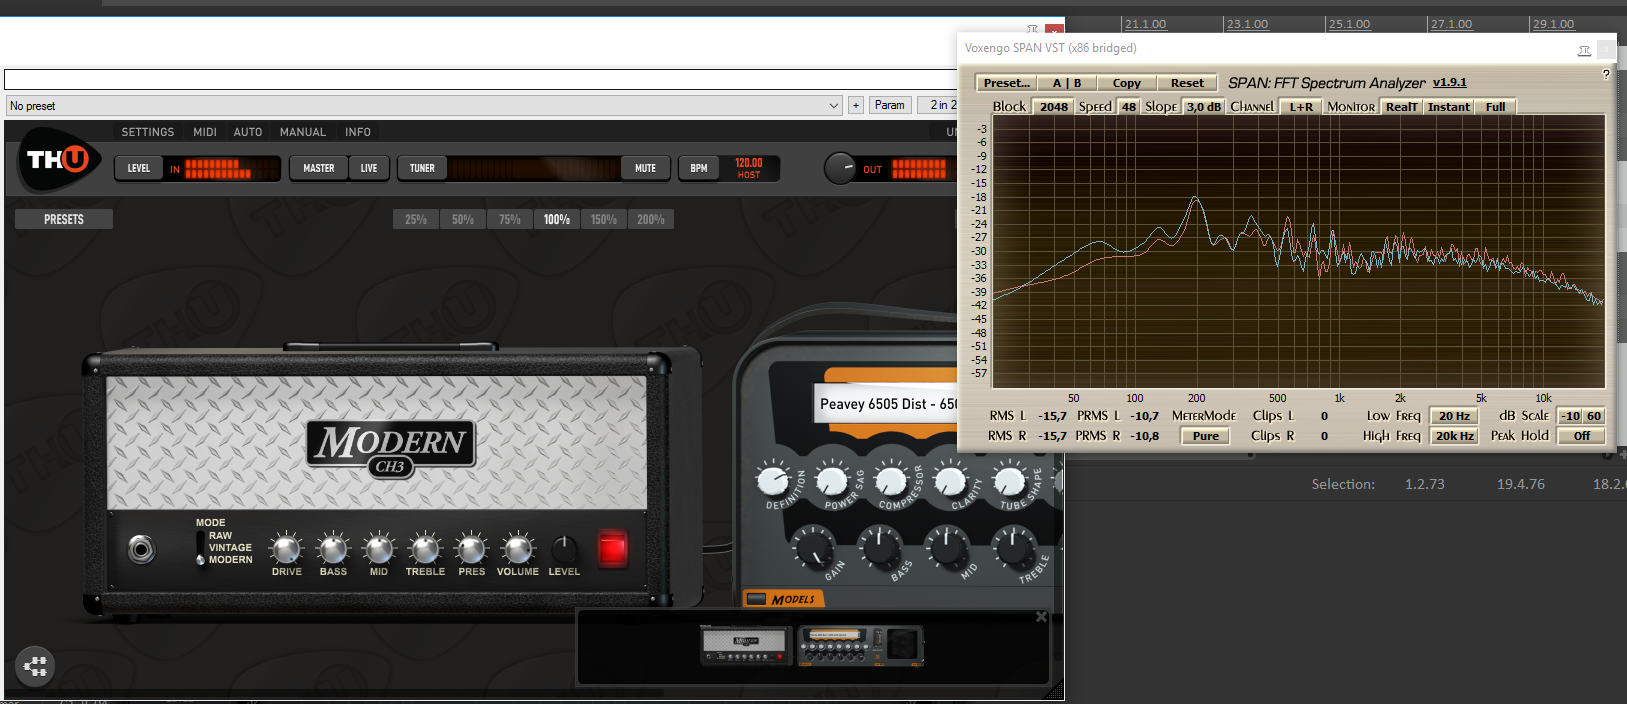Open the MODELS tab

[785, 599]
